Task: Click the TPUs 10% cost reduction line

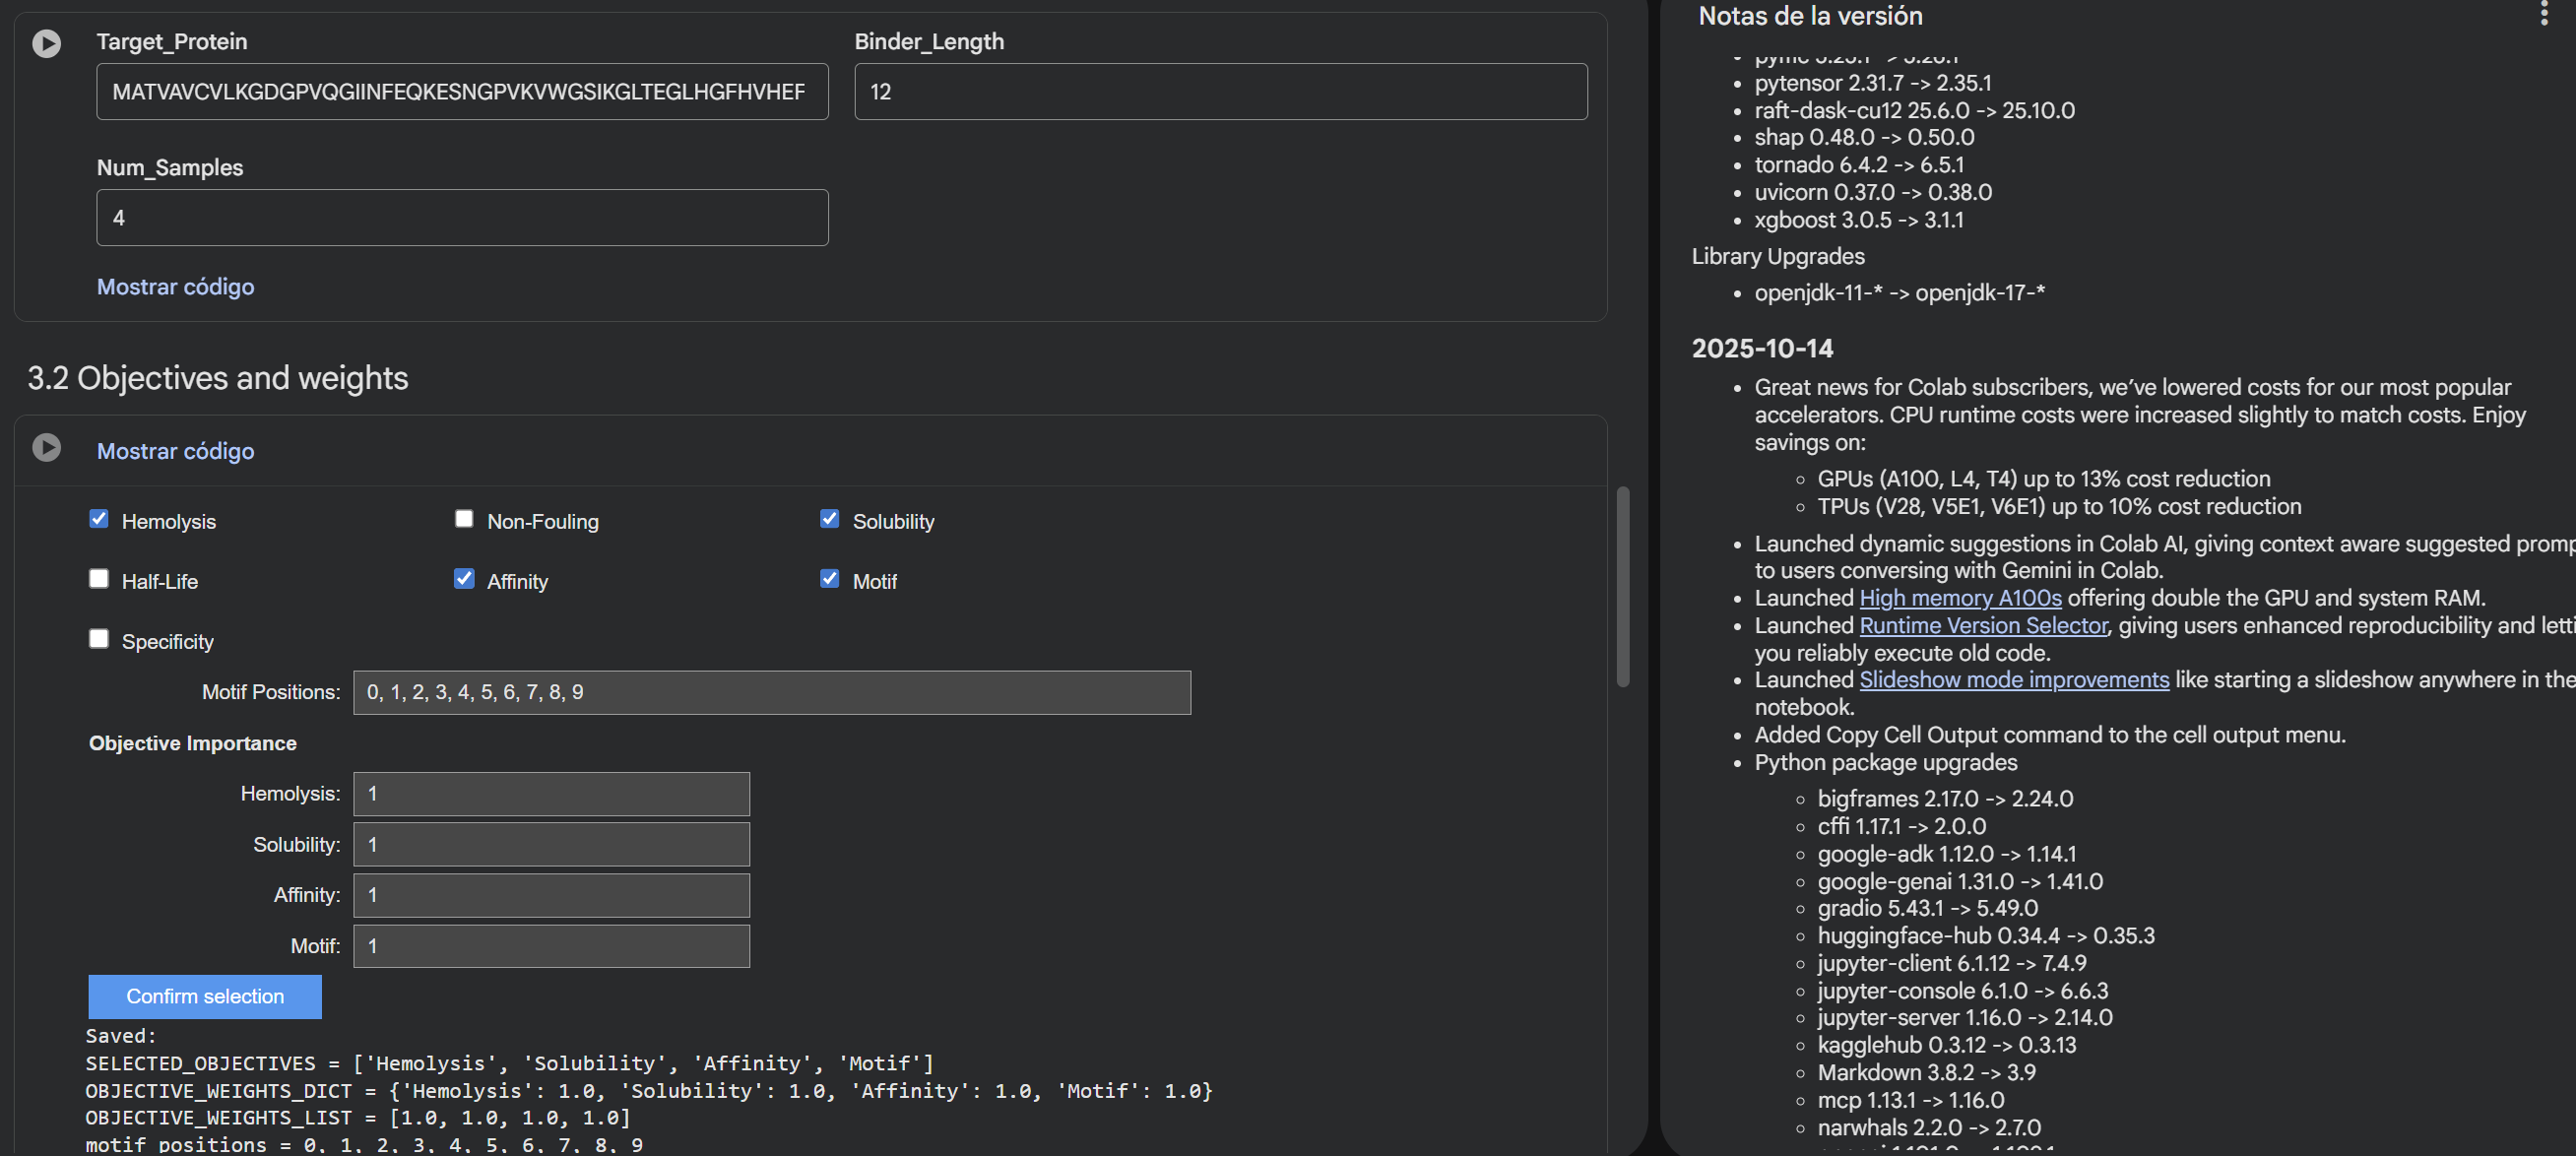Action: tap(2059, 507)
